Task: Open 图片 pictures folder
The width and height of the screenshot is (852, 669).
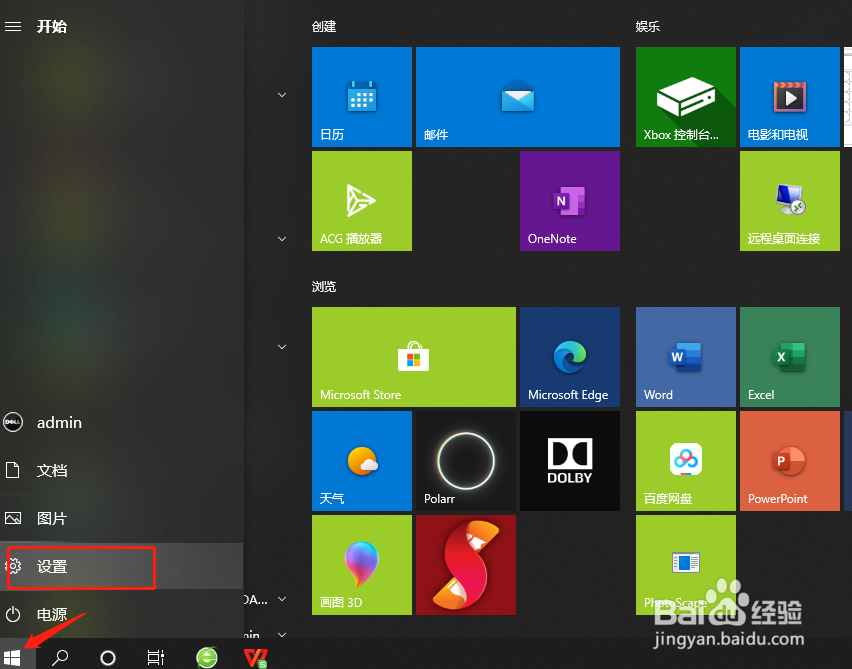Action: click(x=122, y=518)
